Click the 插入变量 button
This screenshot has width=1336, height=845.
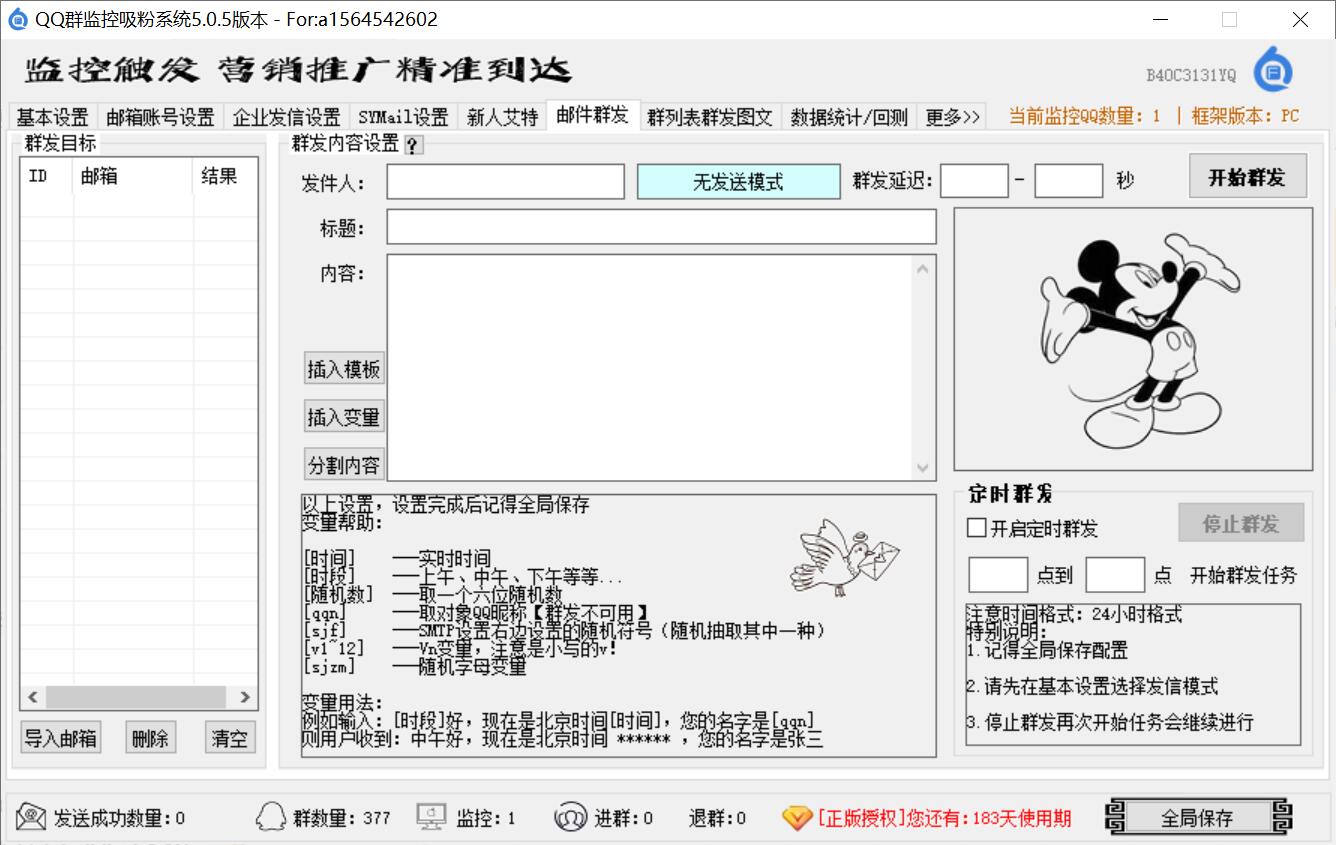[343, 417]
